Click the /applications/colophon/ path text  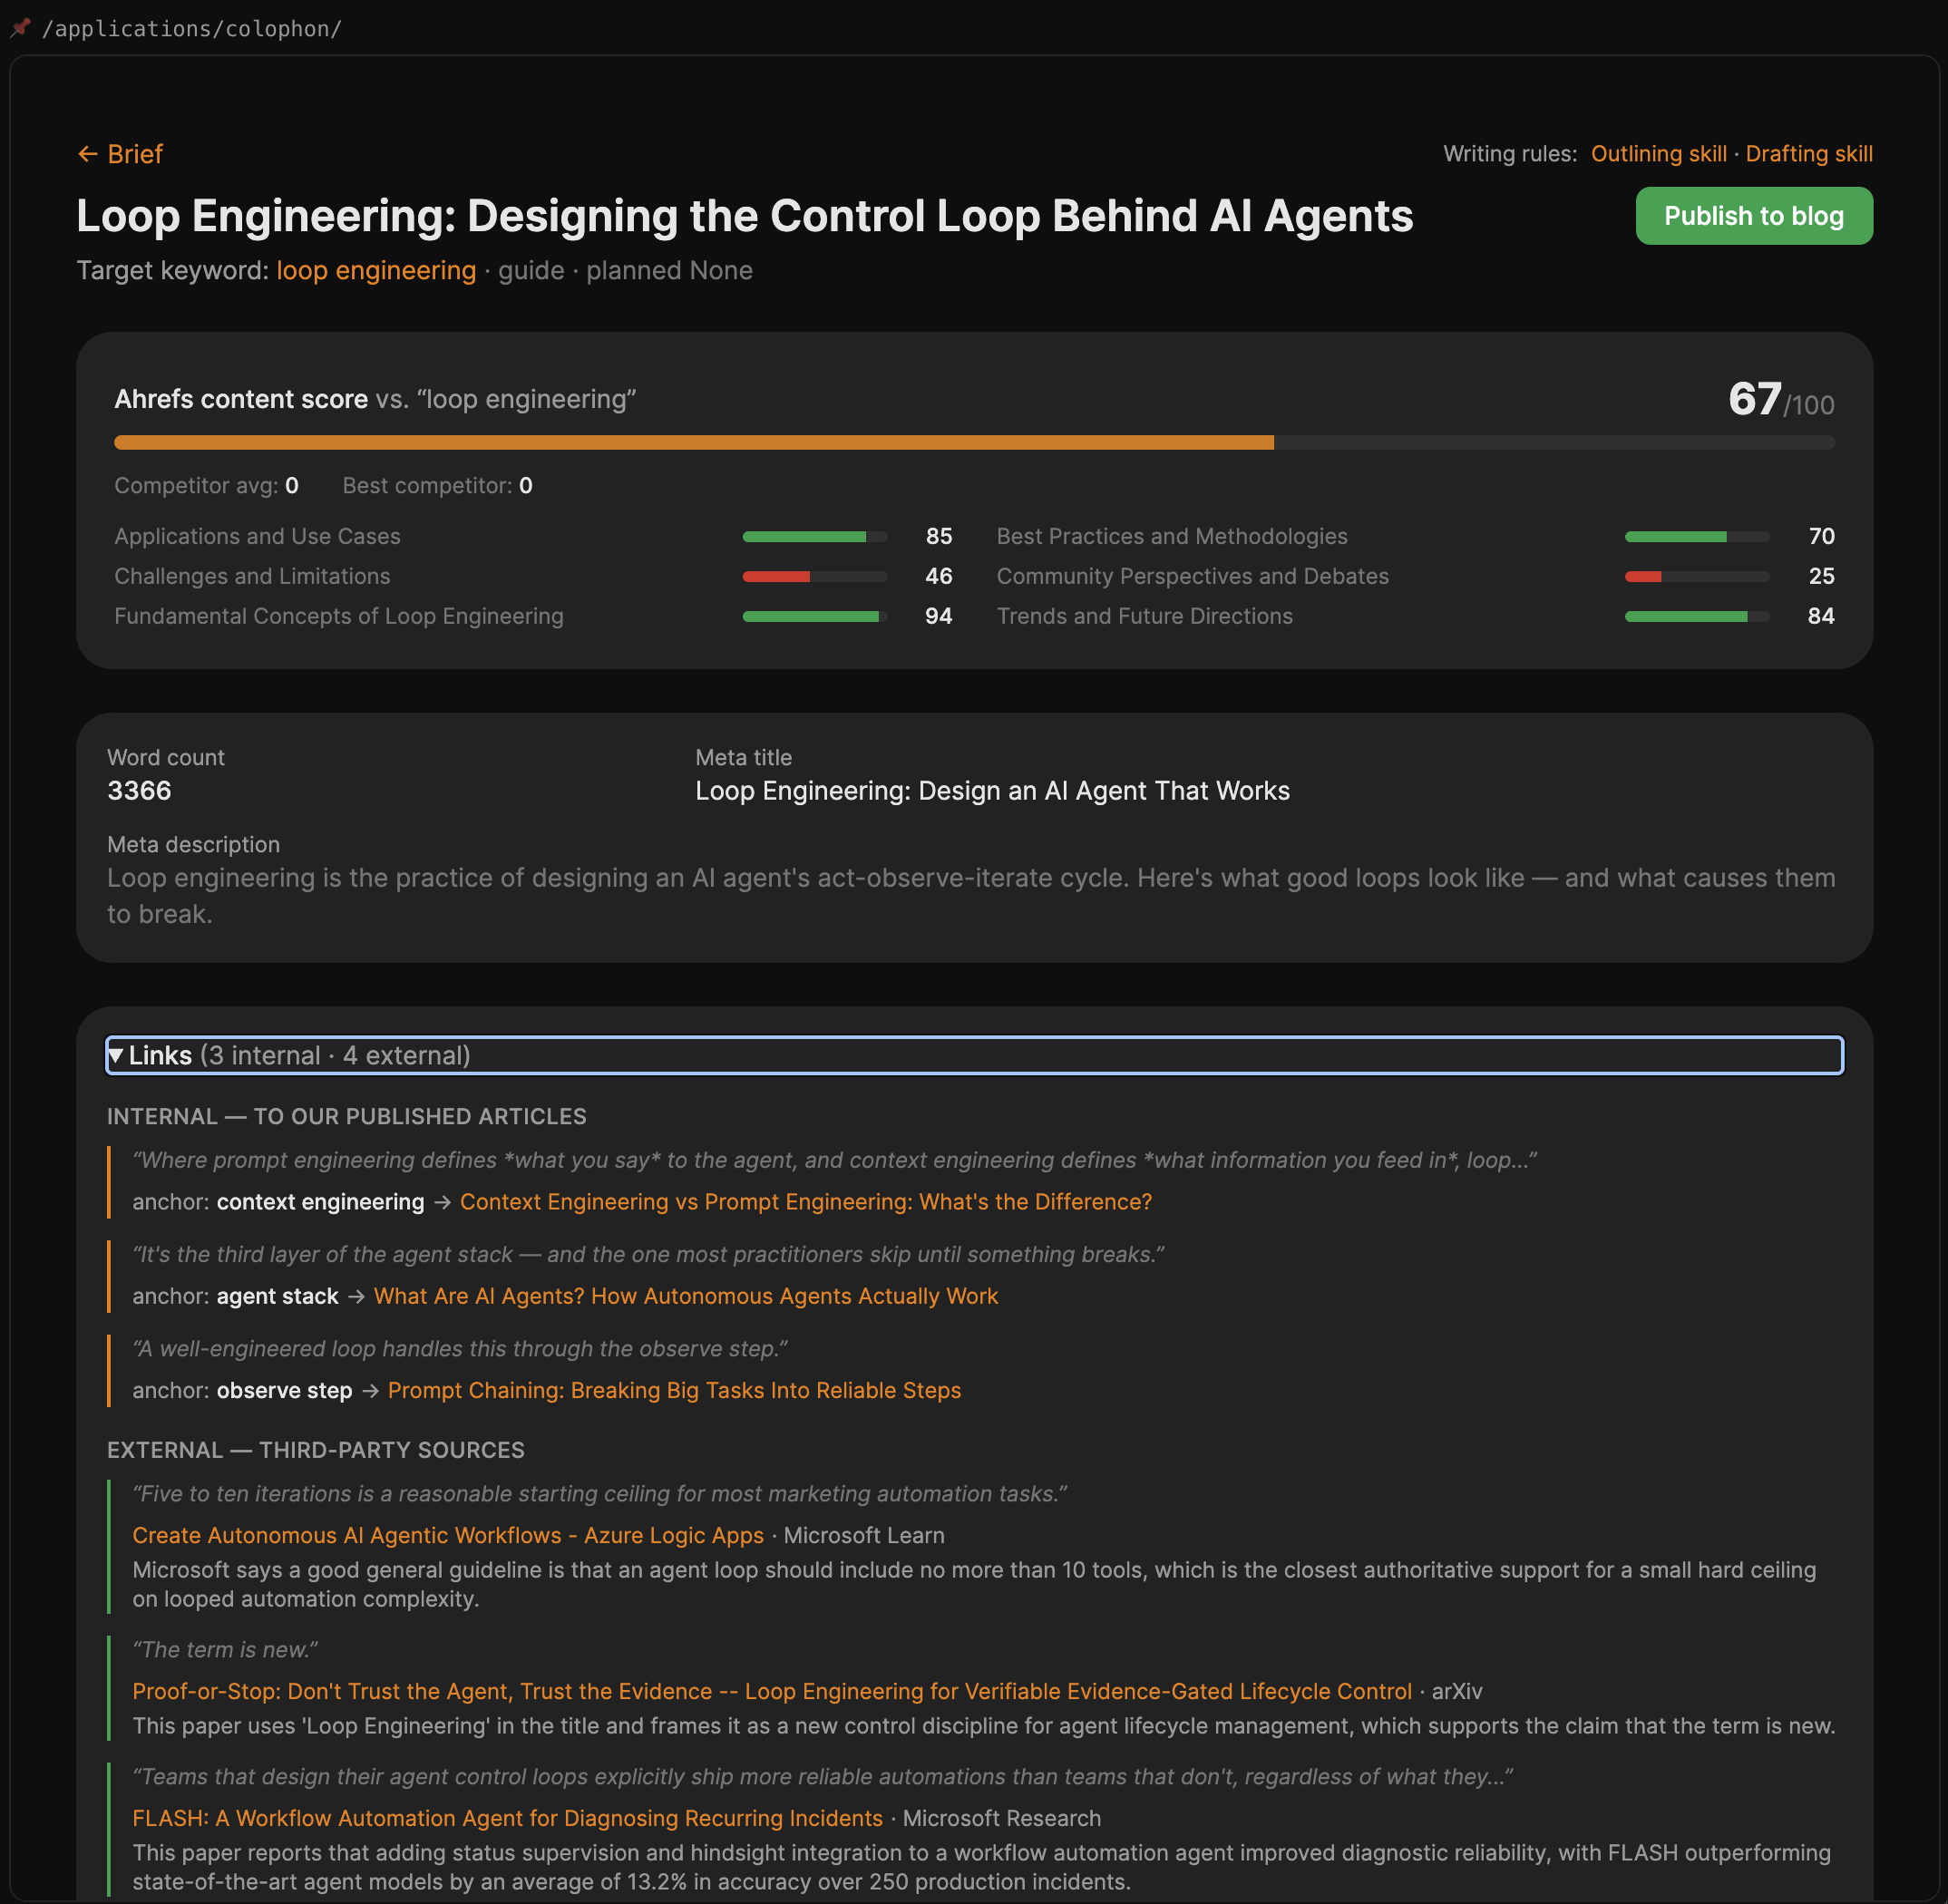click(x=192, y=29)
